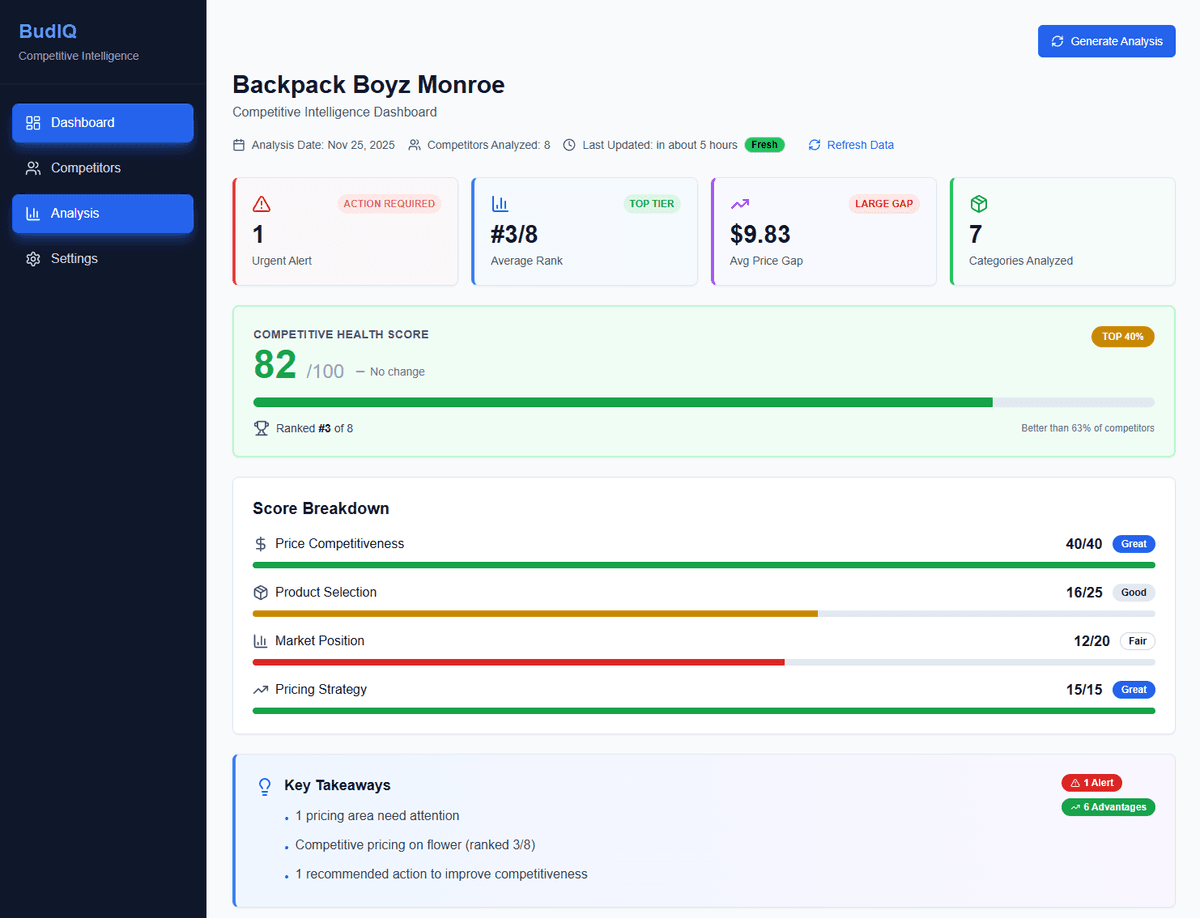Click the lightbulb icon in Key Takeaways
This screenshot has width=1200, height=918.
pyautogui.click(x=264, y=787)
